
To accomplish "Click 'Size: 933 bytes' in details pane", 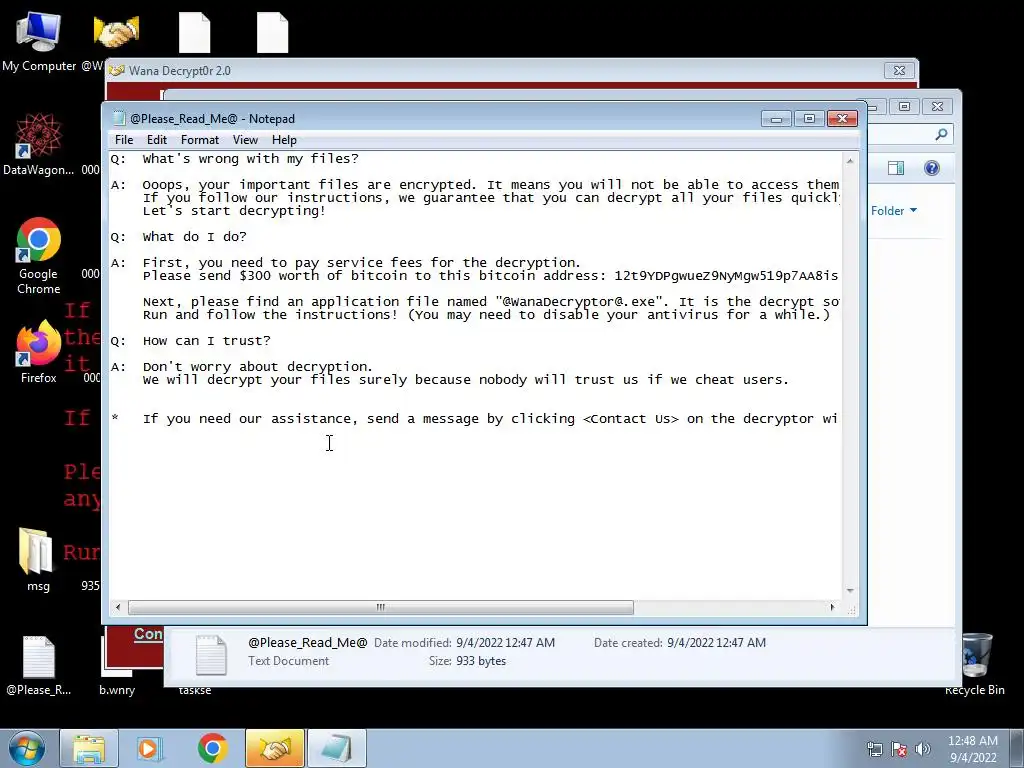I will 467,661.
